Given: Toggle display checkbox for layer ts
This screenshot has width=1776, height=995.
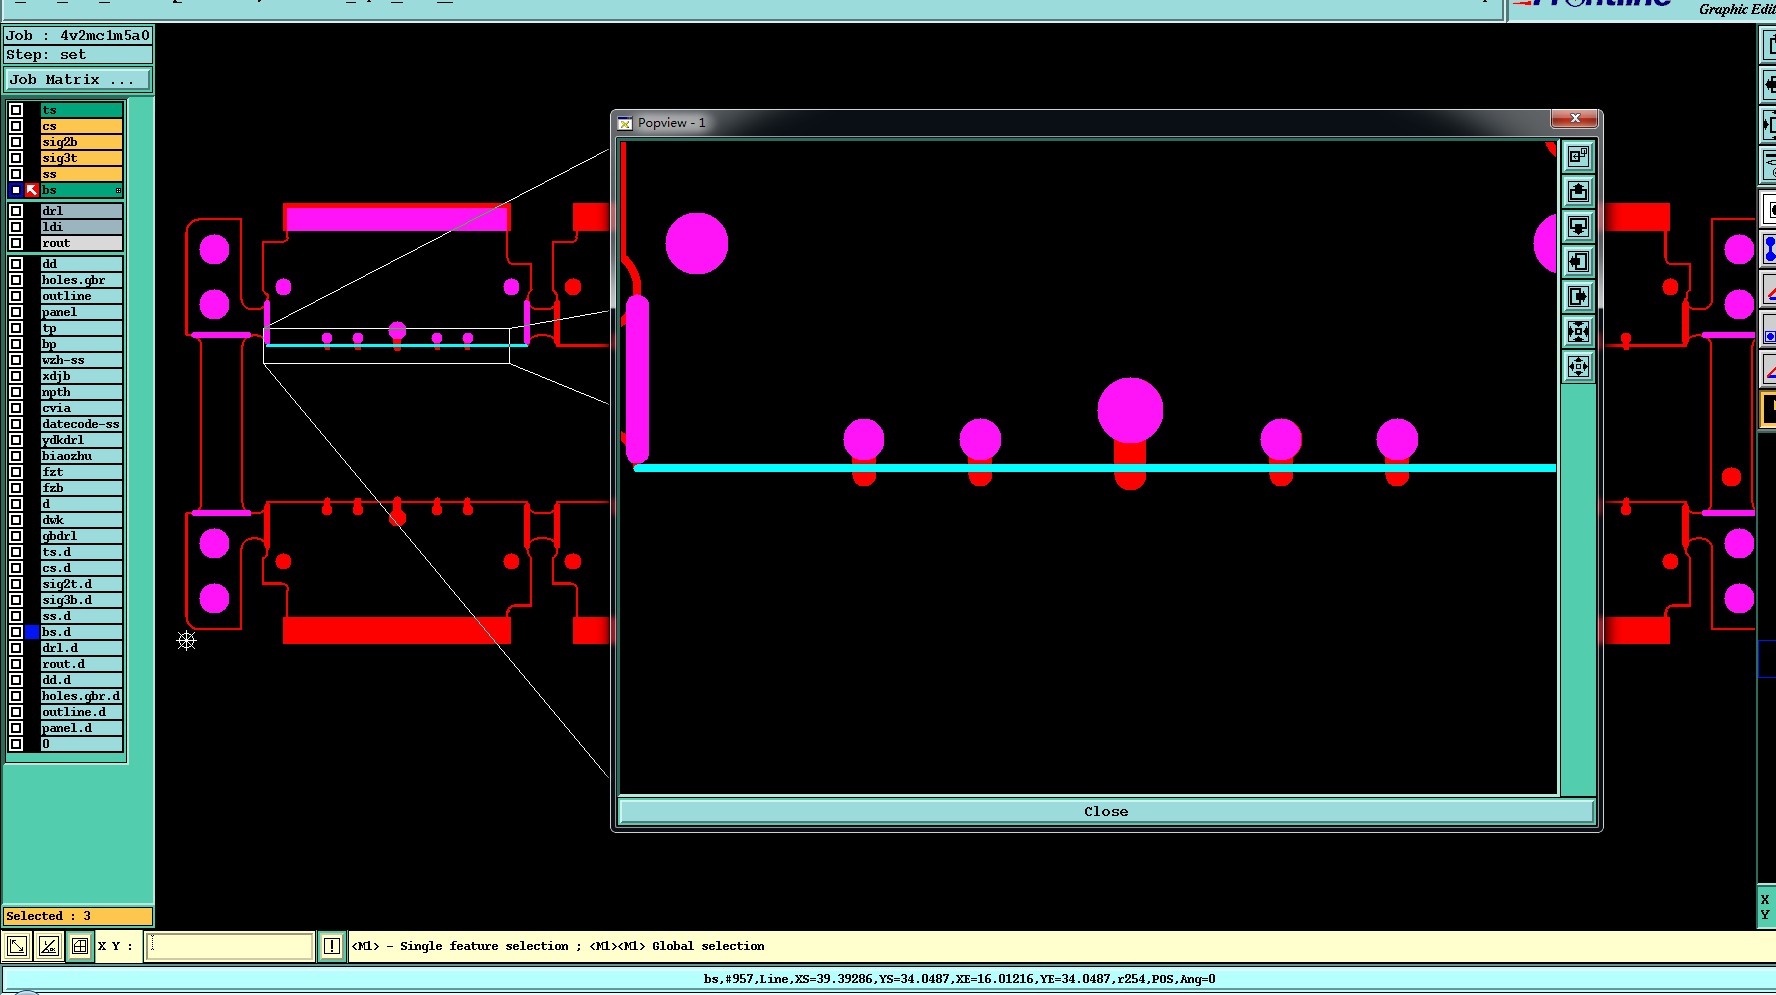Looking at the screenshot, I should (x=16, y=110).
